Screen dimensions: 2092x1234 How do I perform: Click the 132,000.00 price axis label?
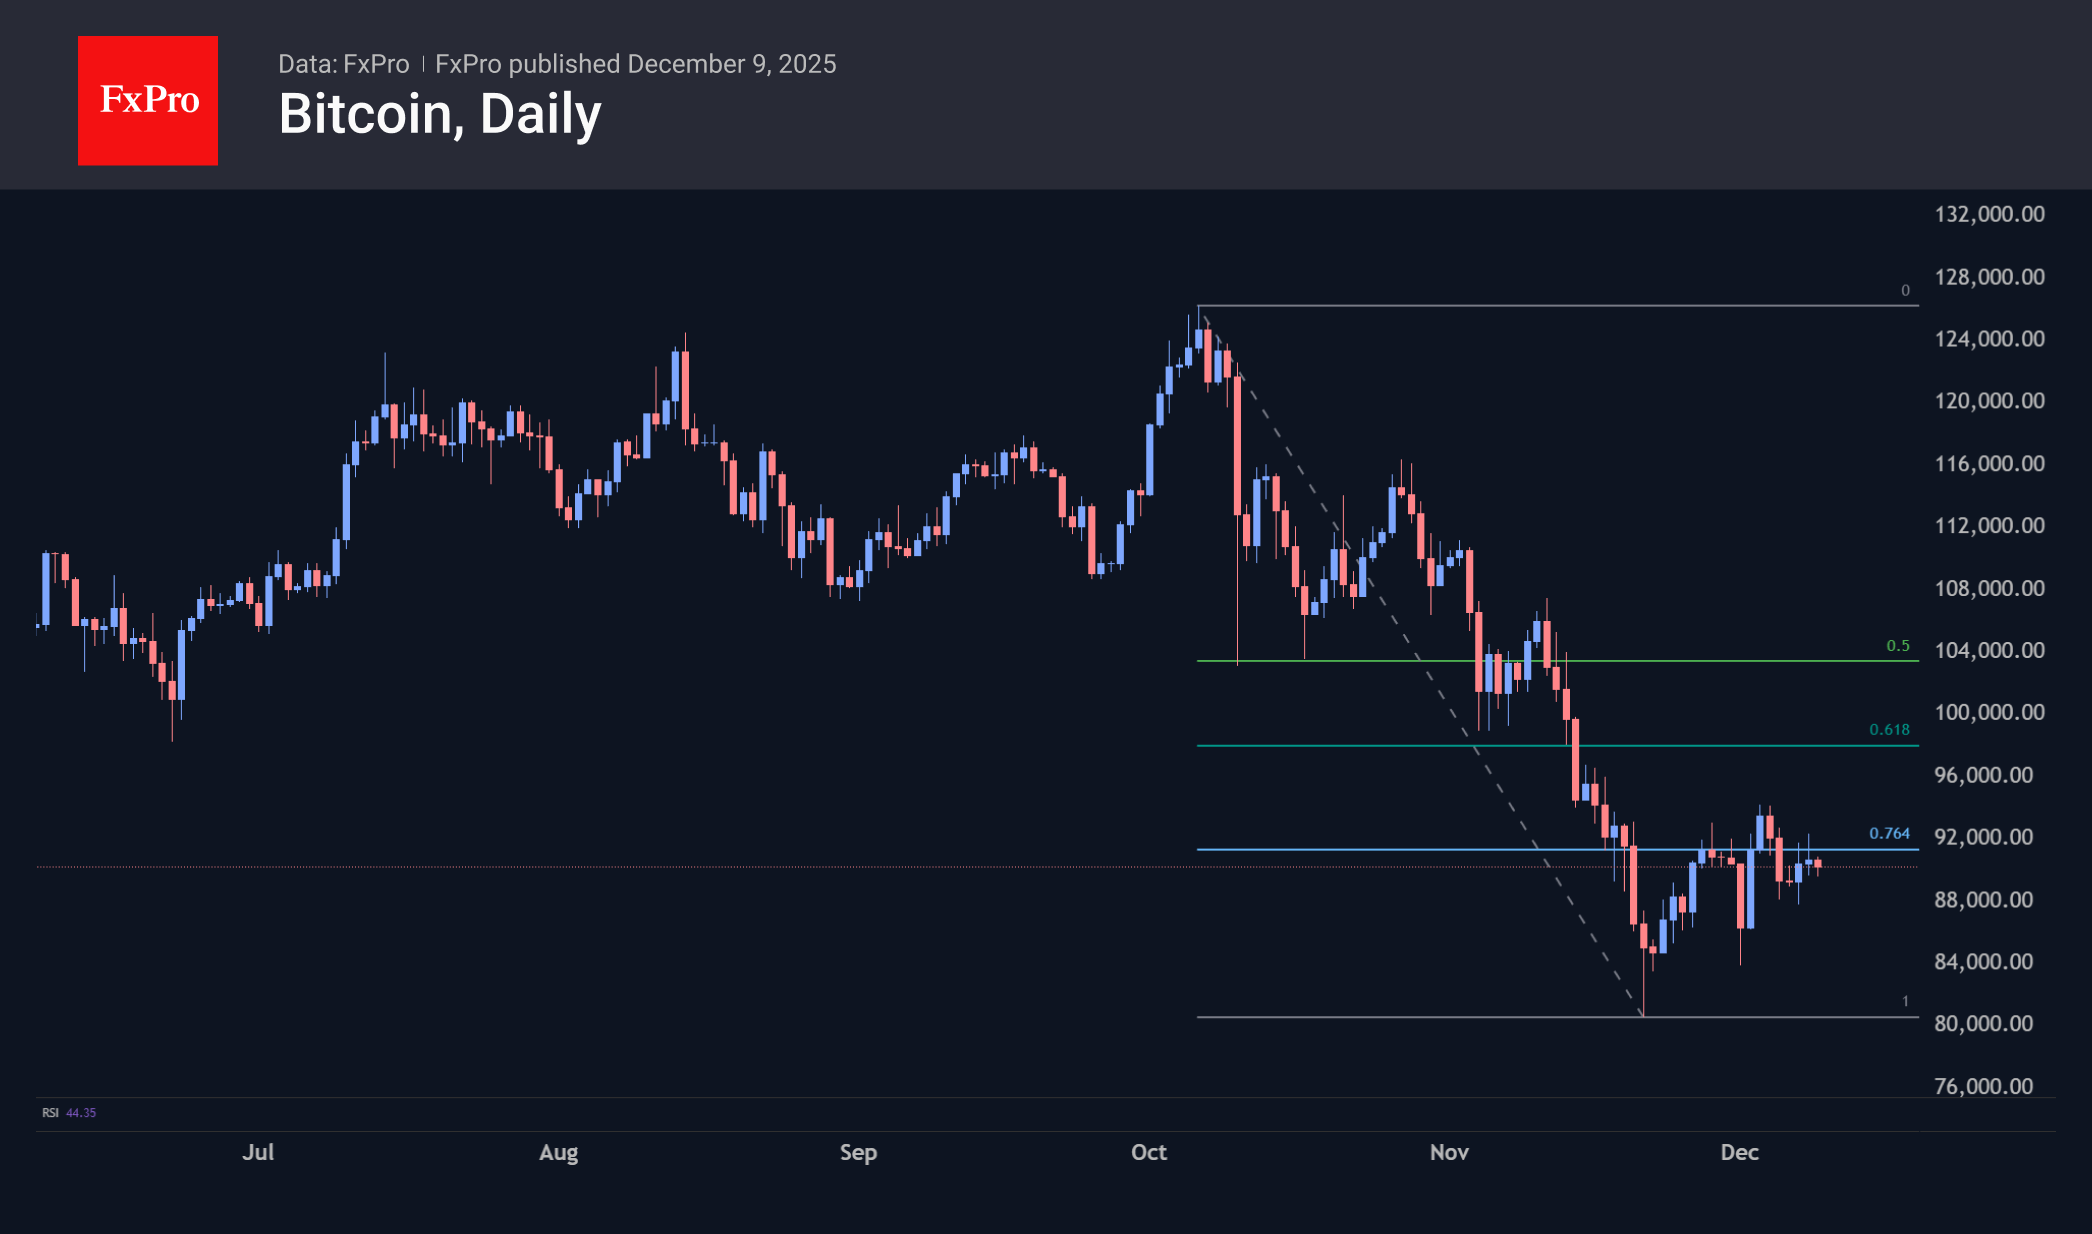[1989, 214]
